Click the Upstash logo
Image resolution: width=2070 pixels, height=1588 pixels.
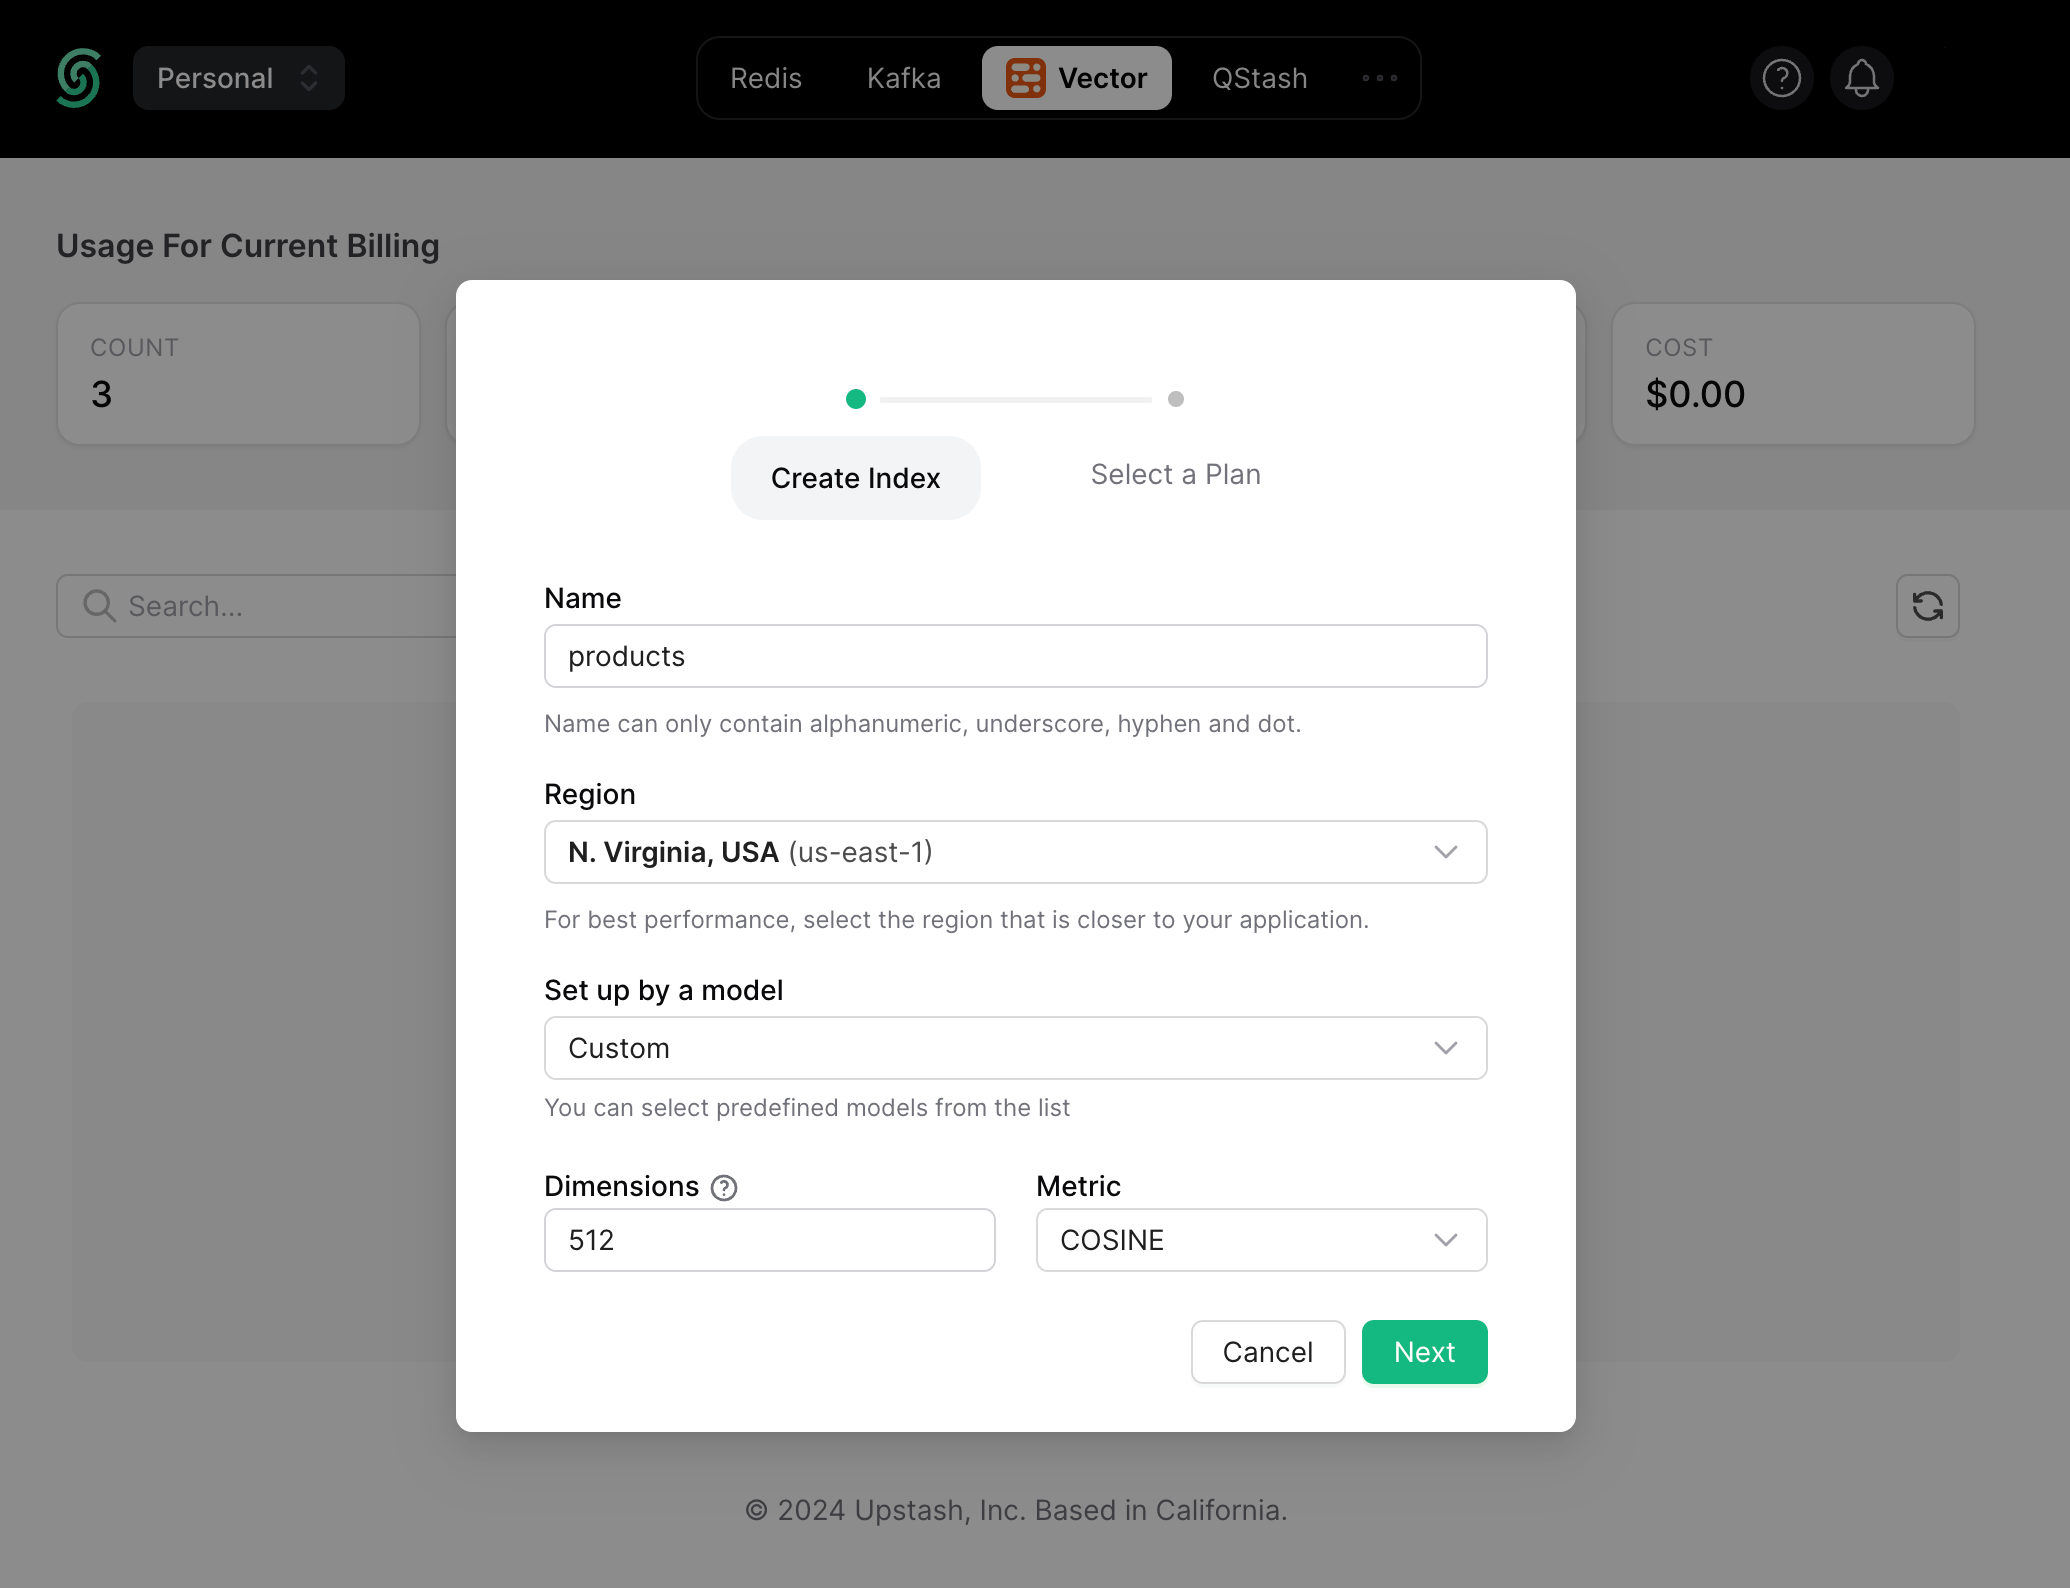click(78, 77)
